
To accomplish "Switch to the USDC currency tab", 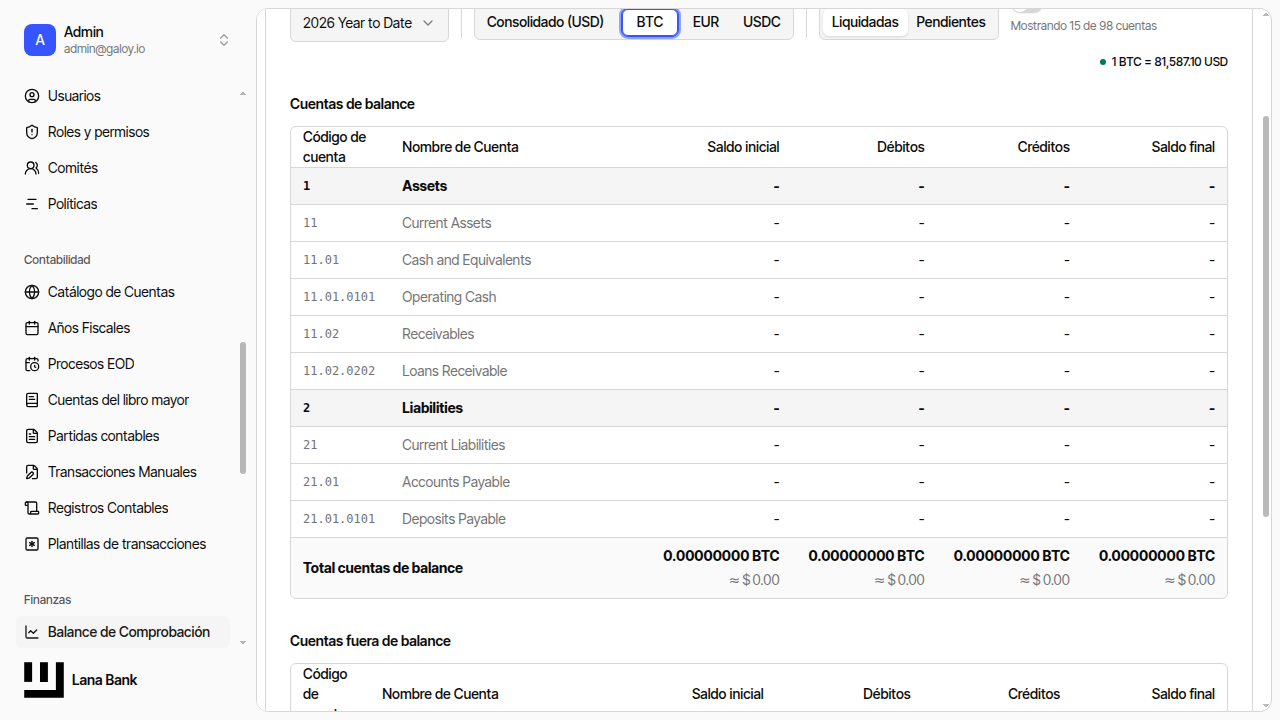I will pyautogui.click(x=762, y=22).
